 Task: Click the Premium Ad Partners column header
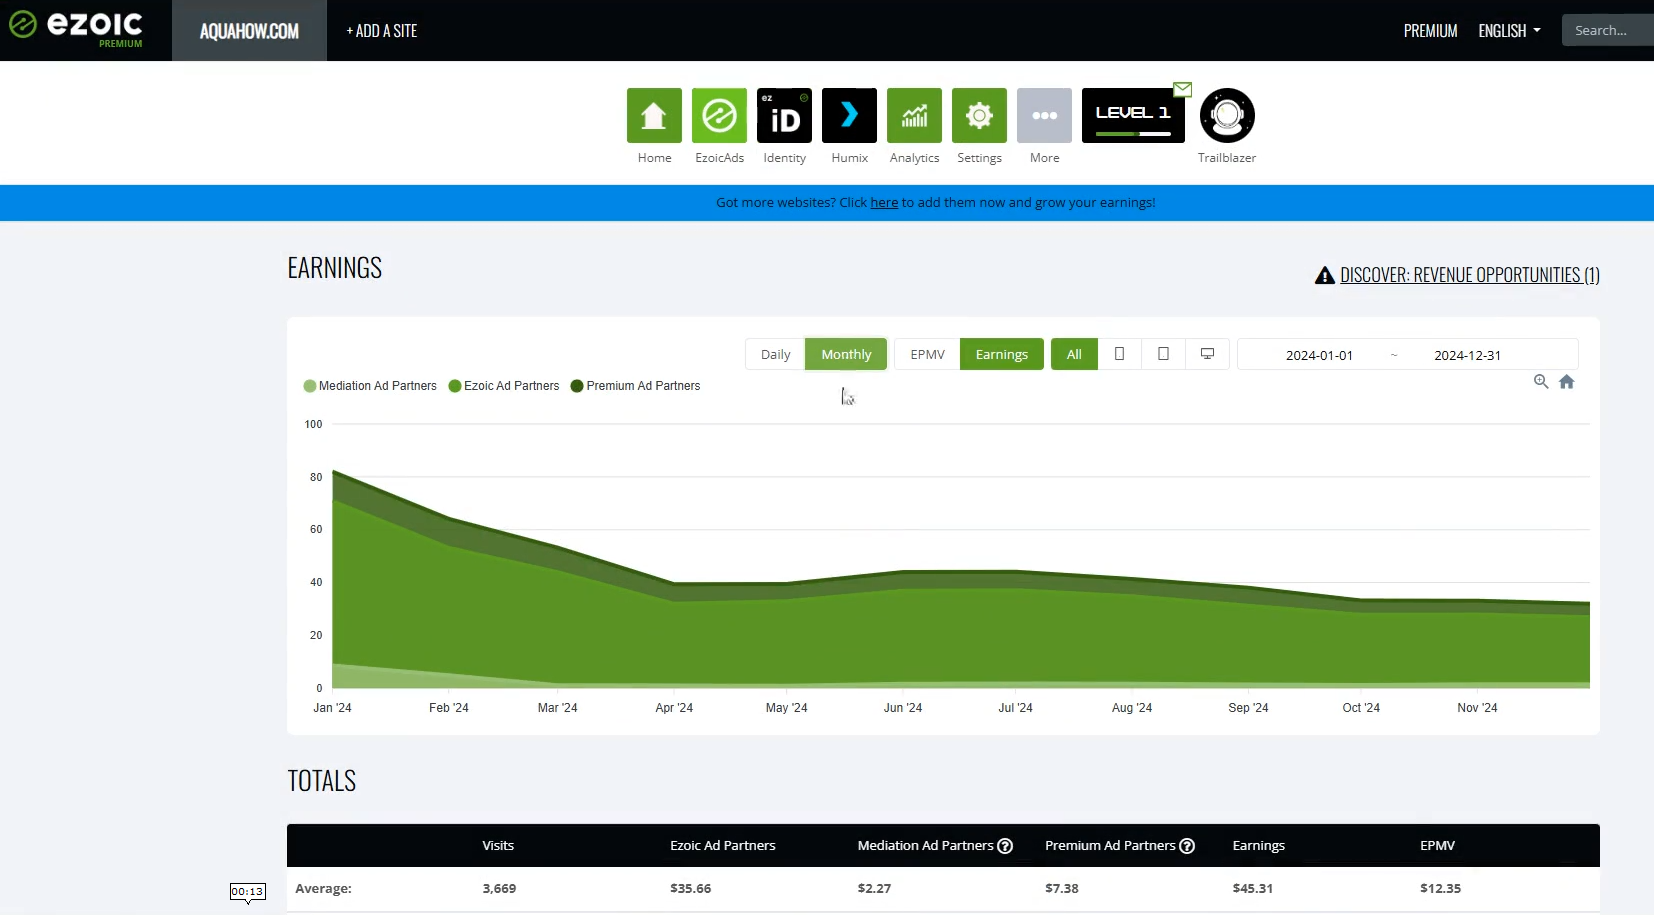pos(1110,845)
